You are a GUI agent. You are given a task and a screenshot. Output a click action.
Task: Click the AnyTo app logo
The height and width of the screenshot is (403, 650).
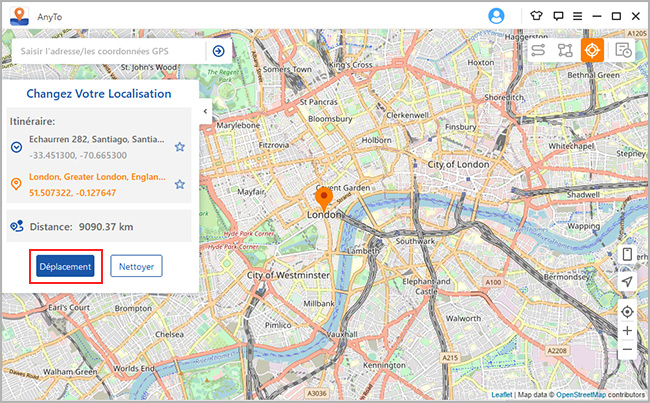click(x=19, y=16)
